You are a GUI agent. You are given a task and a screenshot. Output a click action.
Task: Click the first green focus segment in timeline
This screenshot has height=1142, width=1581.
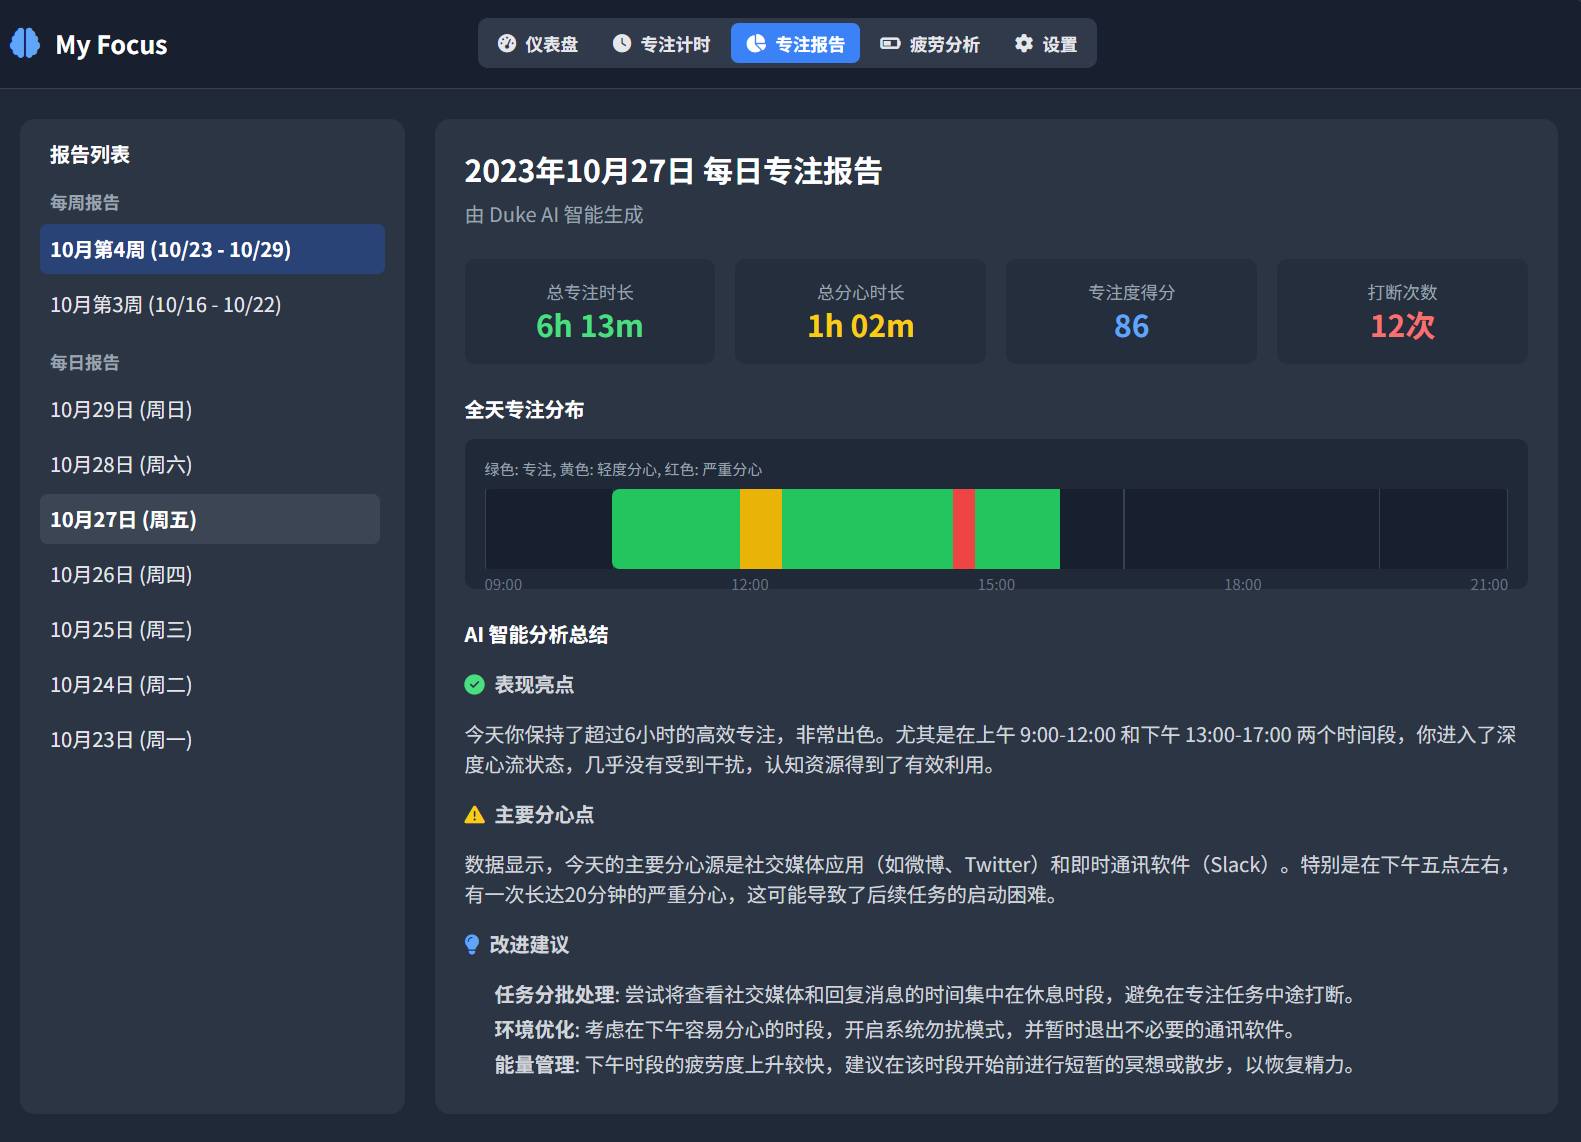tap(676, 529)
